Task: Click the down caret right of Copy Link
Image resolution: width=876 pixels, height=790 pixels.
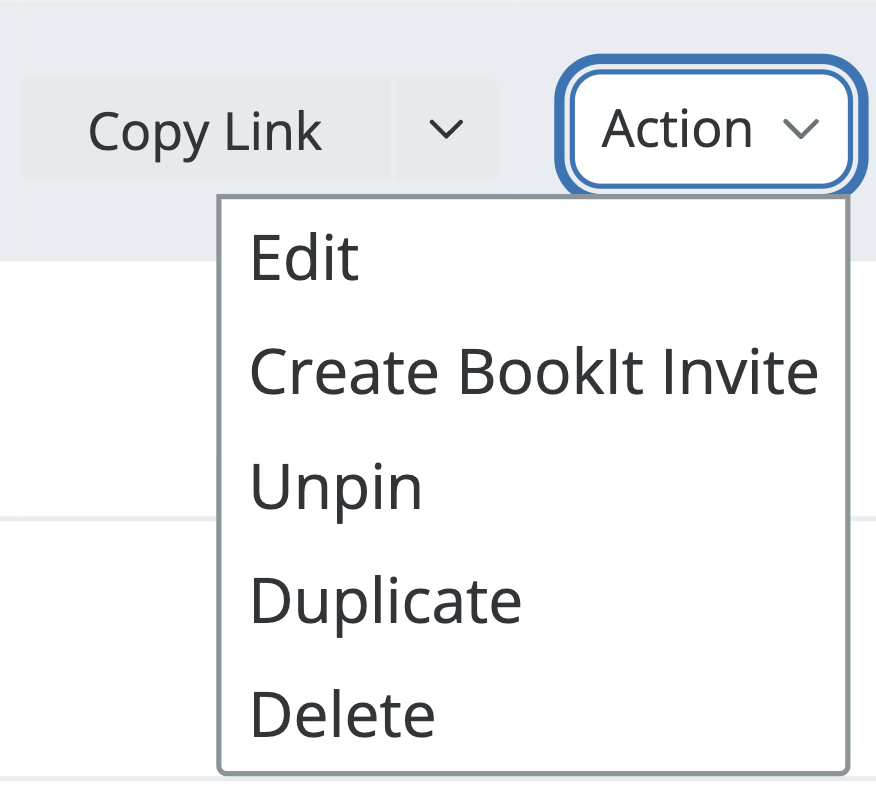Action: pyautogui.click(x=446, y=130)
